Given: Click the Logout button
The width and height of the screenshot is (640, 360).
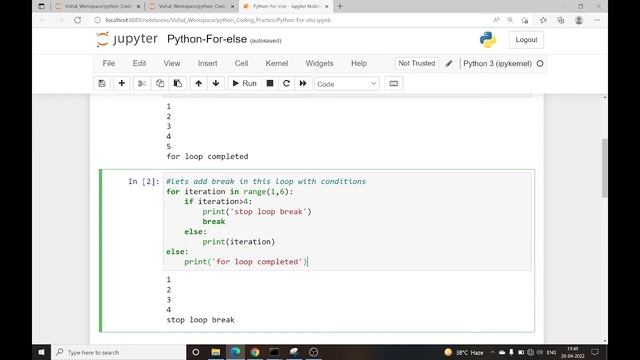Looking at the screenshot, I should point(526,40).
